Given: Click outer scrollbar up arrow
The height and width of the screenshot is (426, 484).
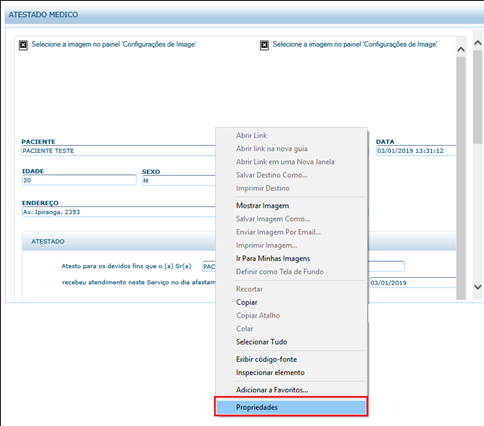Looking at the screenshot, I should (478, 43).
